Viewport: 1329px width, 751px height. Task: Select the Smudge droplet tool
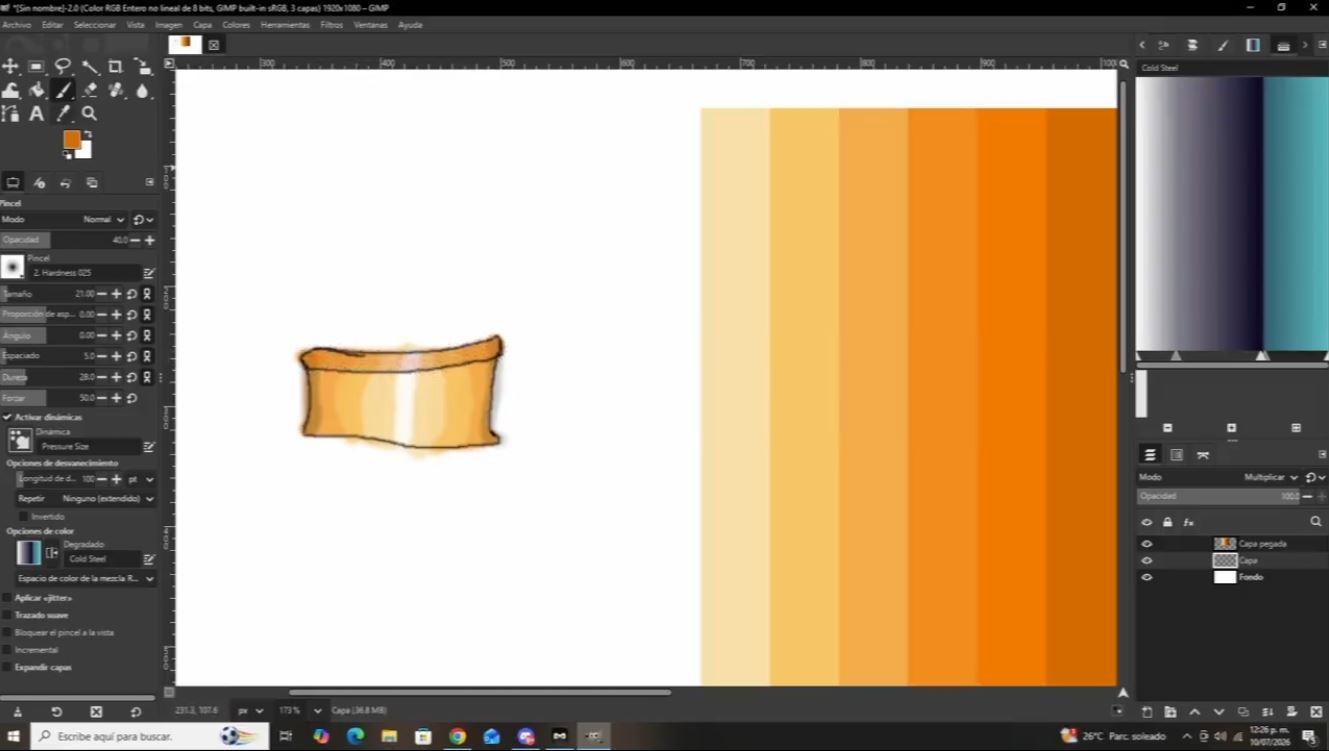142,90
